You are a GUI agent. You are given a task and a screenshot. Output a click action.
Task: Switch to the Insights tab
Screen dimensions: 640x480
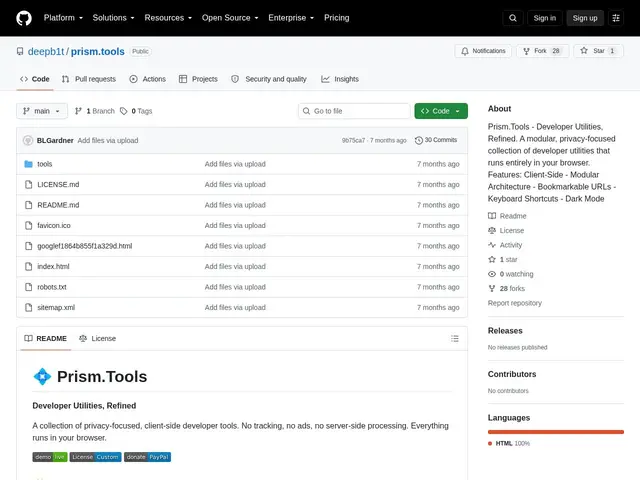coord(340,79)
